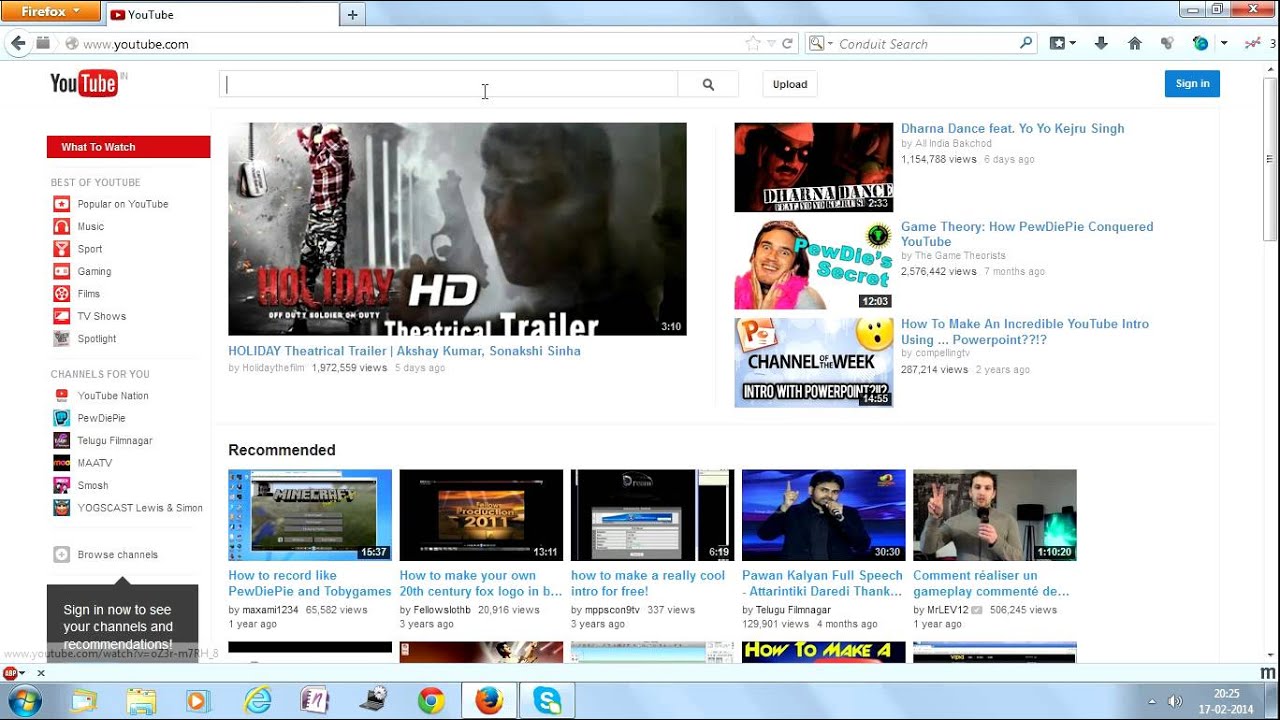
Task: Open YouTube Nation channel in sidebar
Action: coord(113,395)
